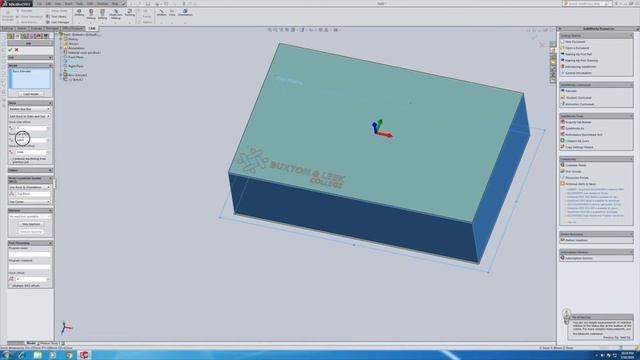Open the Add stock to sides dropdown
The height and width of the screenshot is (360, 640).
pyautogui.click(x=29, y=116)
